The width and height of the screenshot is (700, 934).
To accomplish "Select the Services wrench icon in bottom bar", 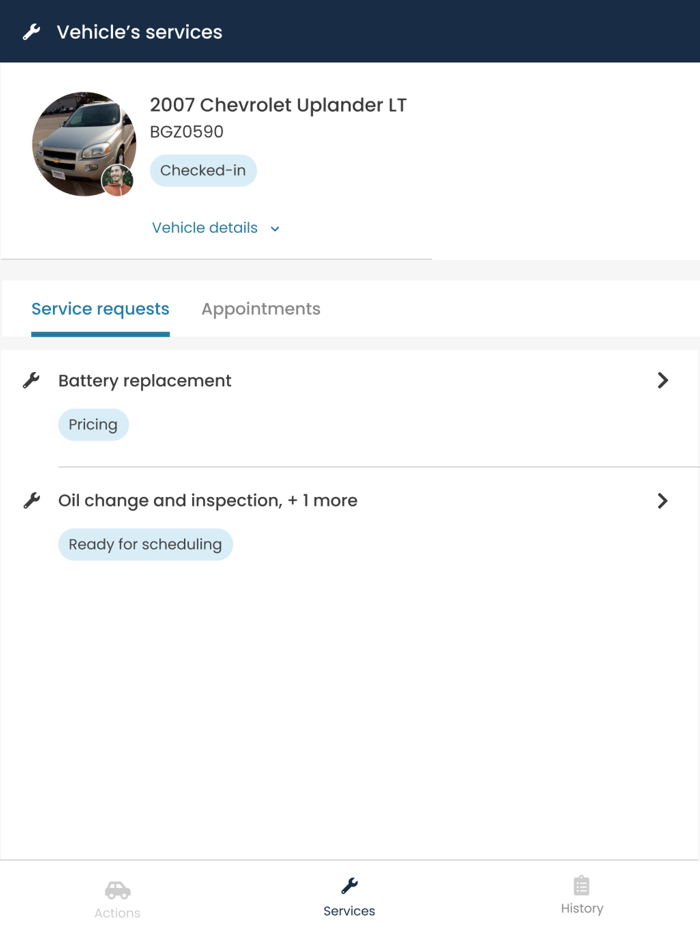I will [x=349, y=886].
